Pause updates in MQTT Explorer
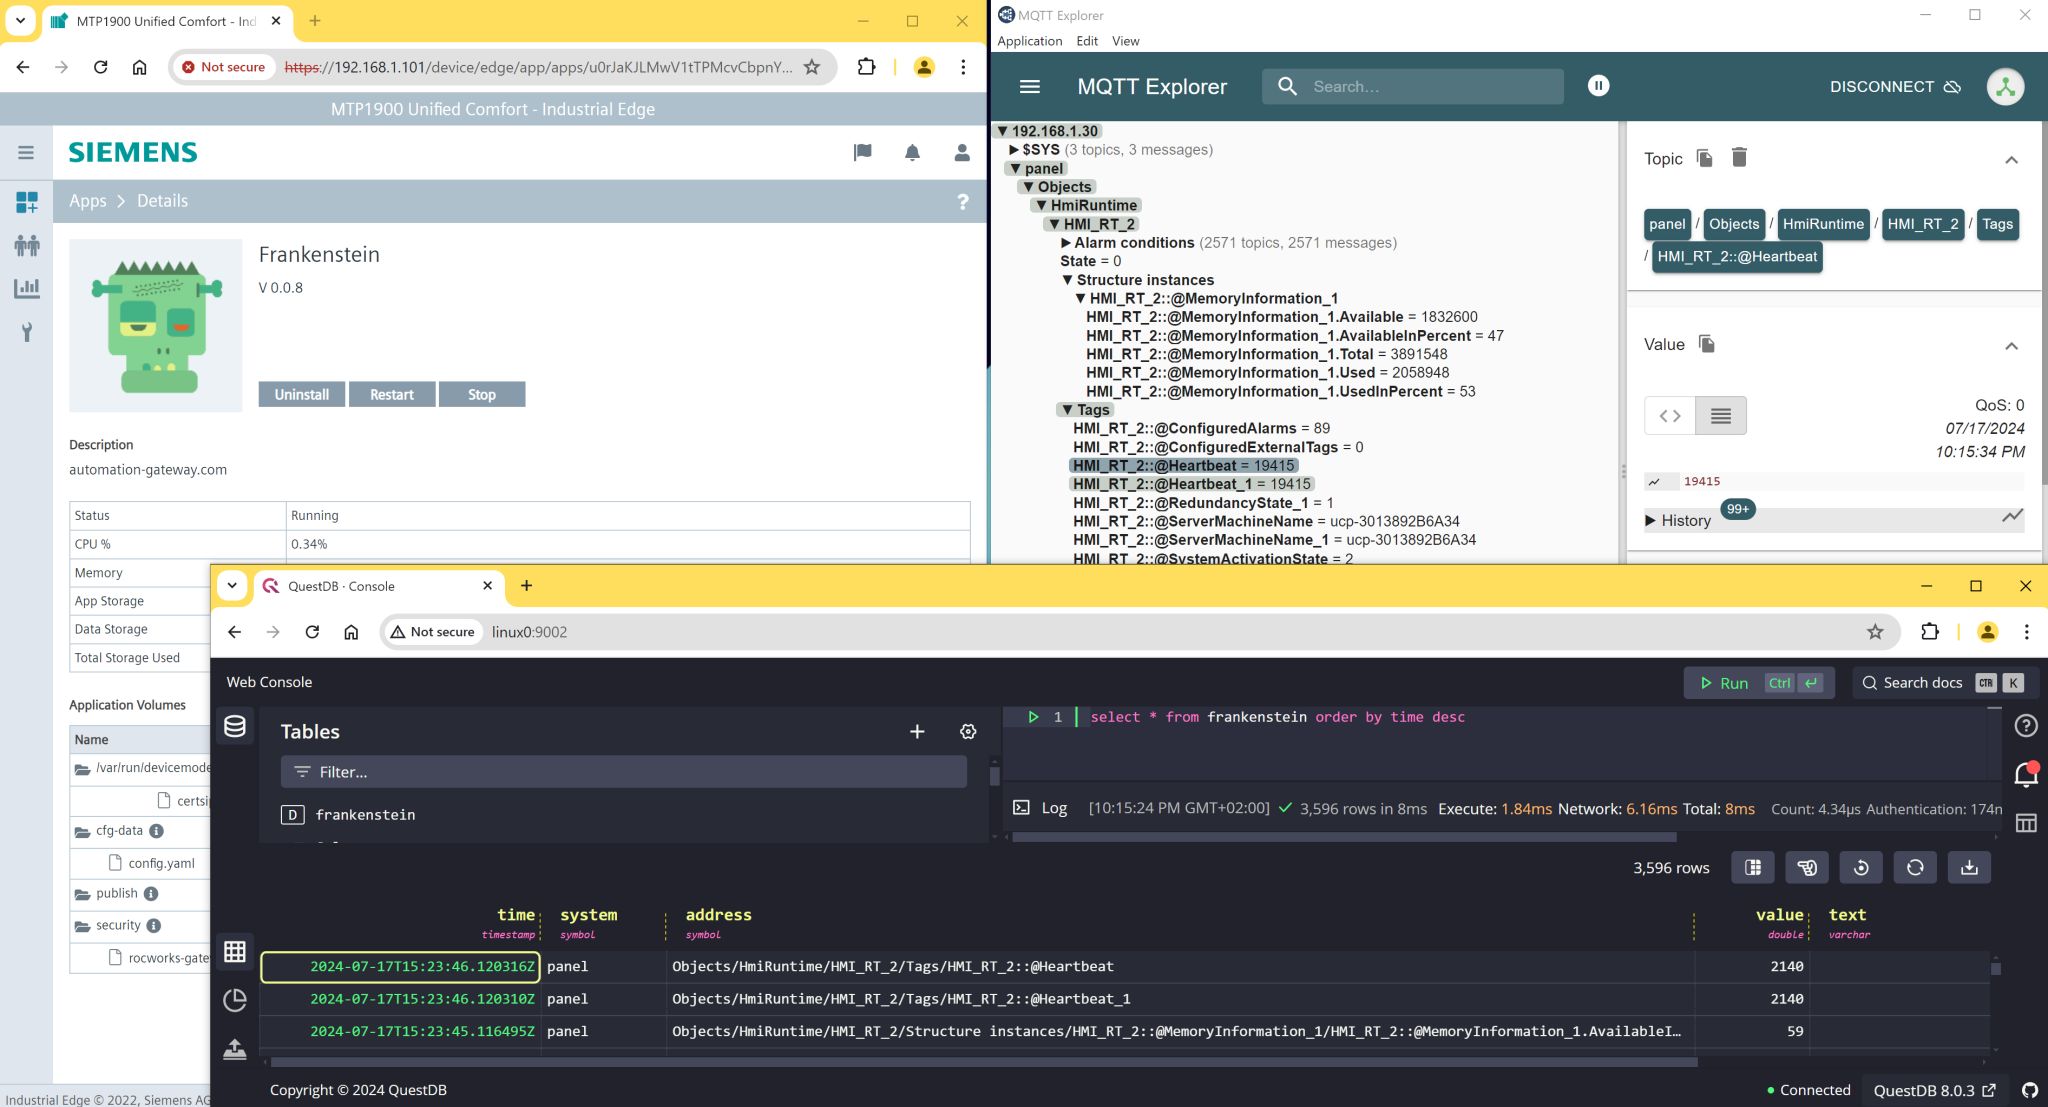Viewport: 2048px width, 1107px height. [1598, 86]
